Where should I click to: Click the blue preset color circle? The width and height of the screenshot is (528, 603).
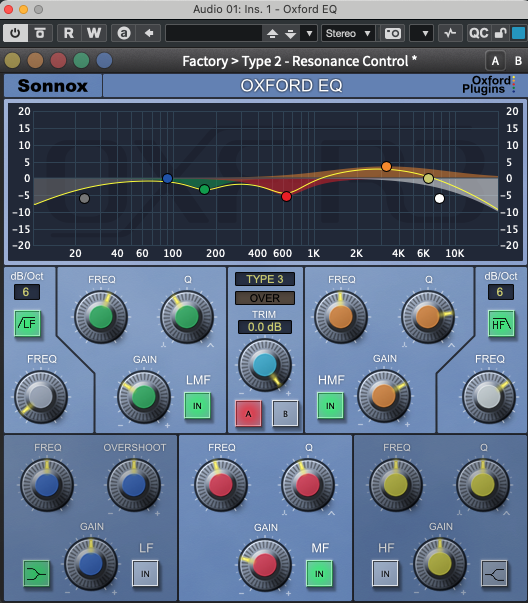point(104,60)
